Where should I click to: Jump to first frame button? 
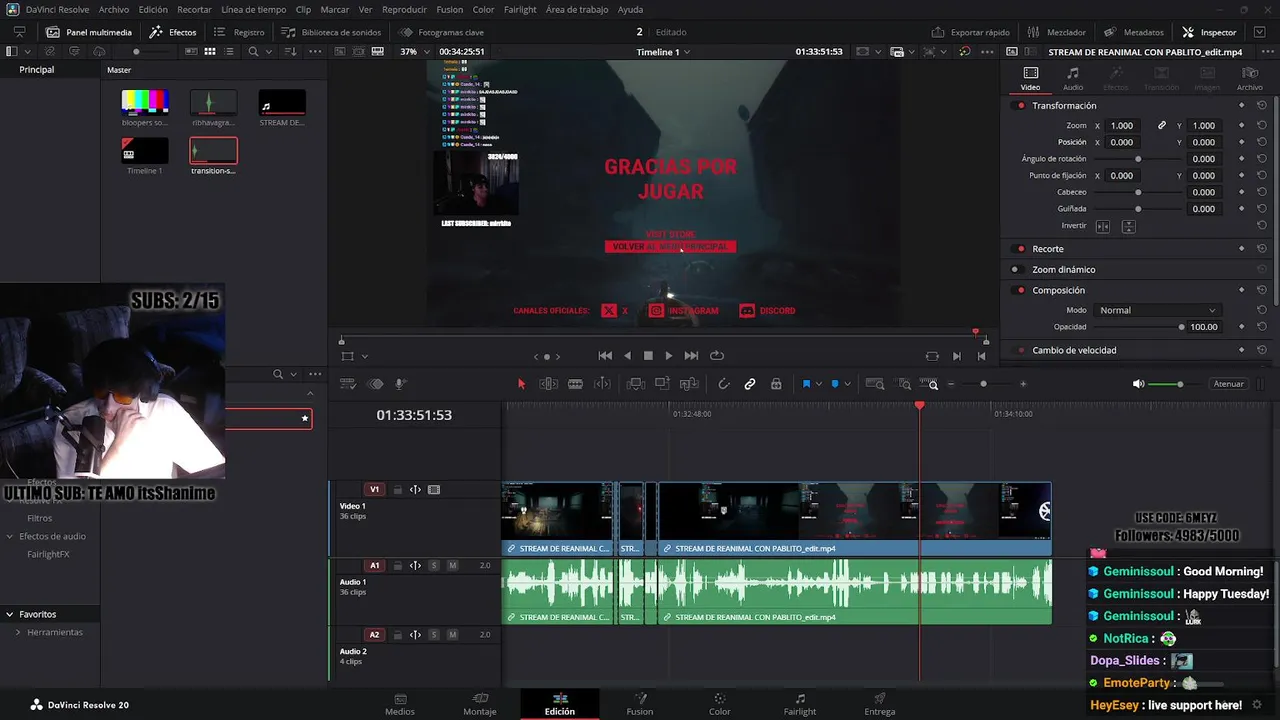pyautogui.click(x=605, y=356)
